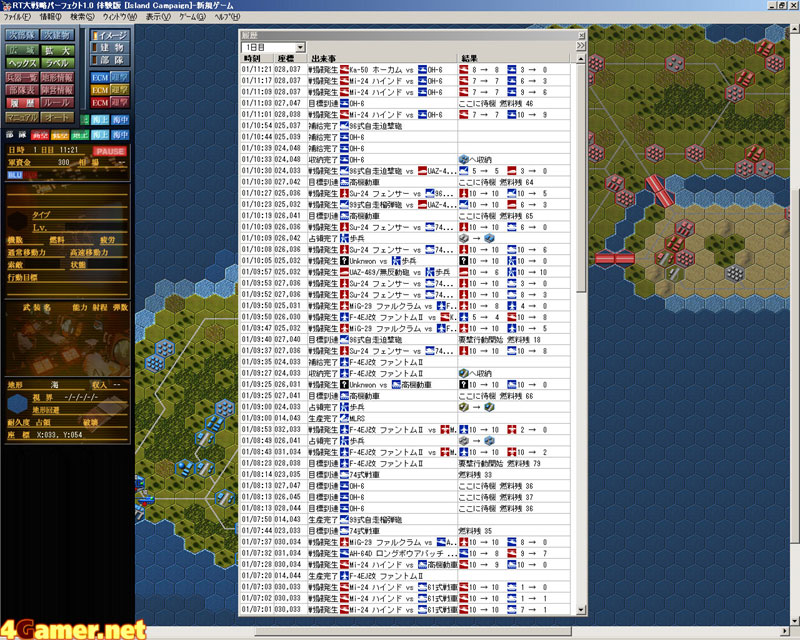This screenshot has height=640, width=800.
Task: Toggle the yellow ECM button
Action: coord(100,90)
